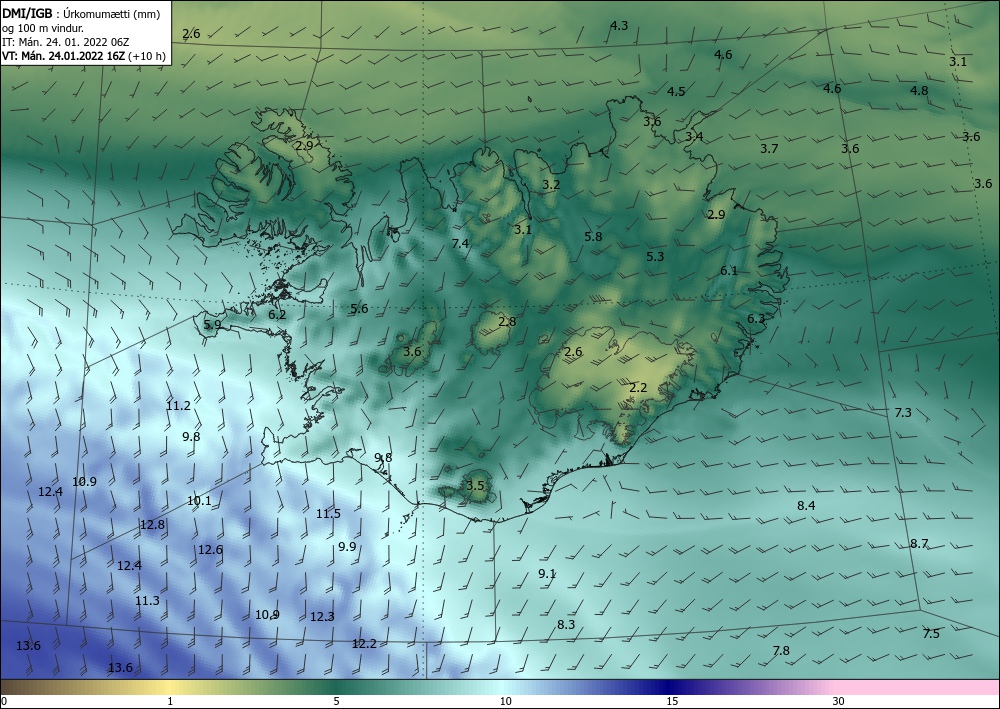The height and width of the screenshot is (709, 1000).
Task: Click the 3.5 value label
Action: tap(475, 485)
